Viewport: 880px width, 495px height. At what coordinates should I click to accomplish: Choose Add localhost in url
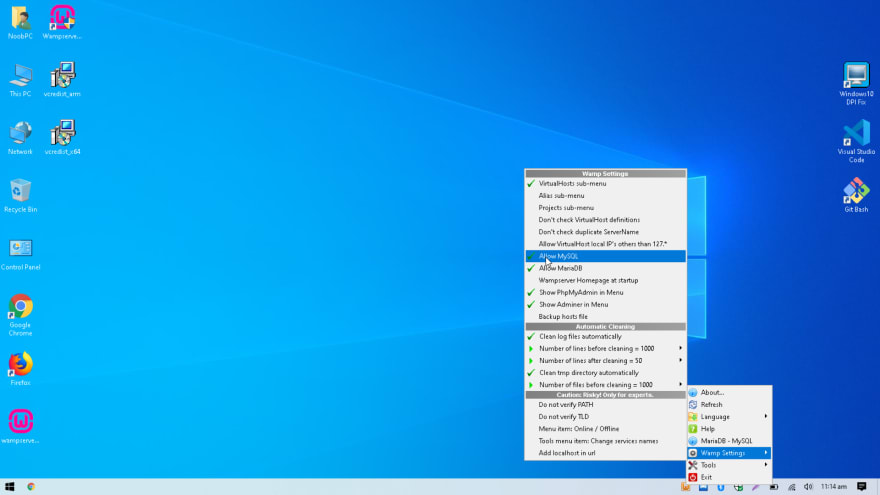tap(605, 453)
